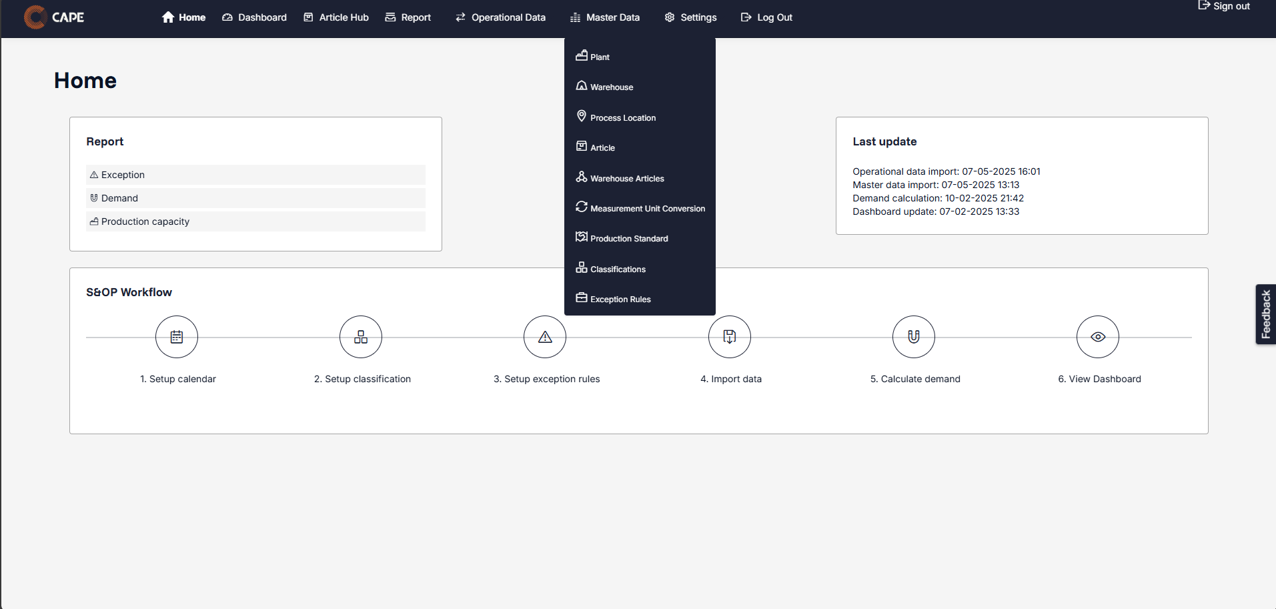Expand the Master Data menu
Viewport: 1276px width, 609px height.
click(604, 17)
